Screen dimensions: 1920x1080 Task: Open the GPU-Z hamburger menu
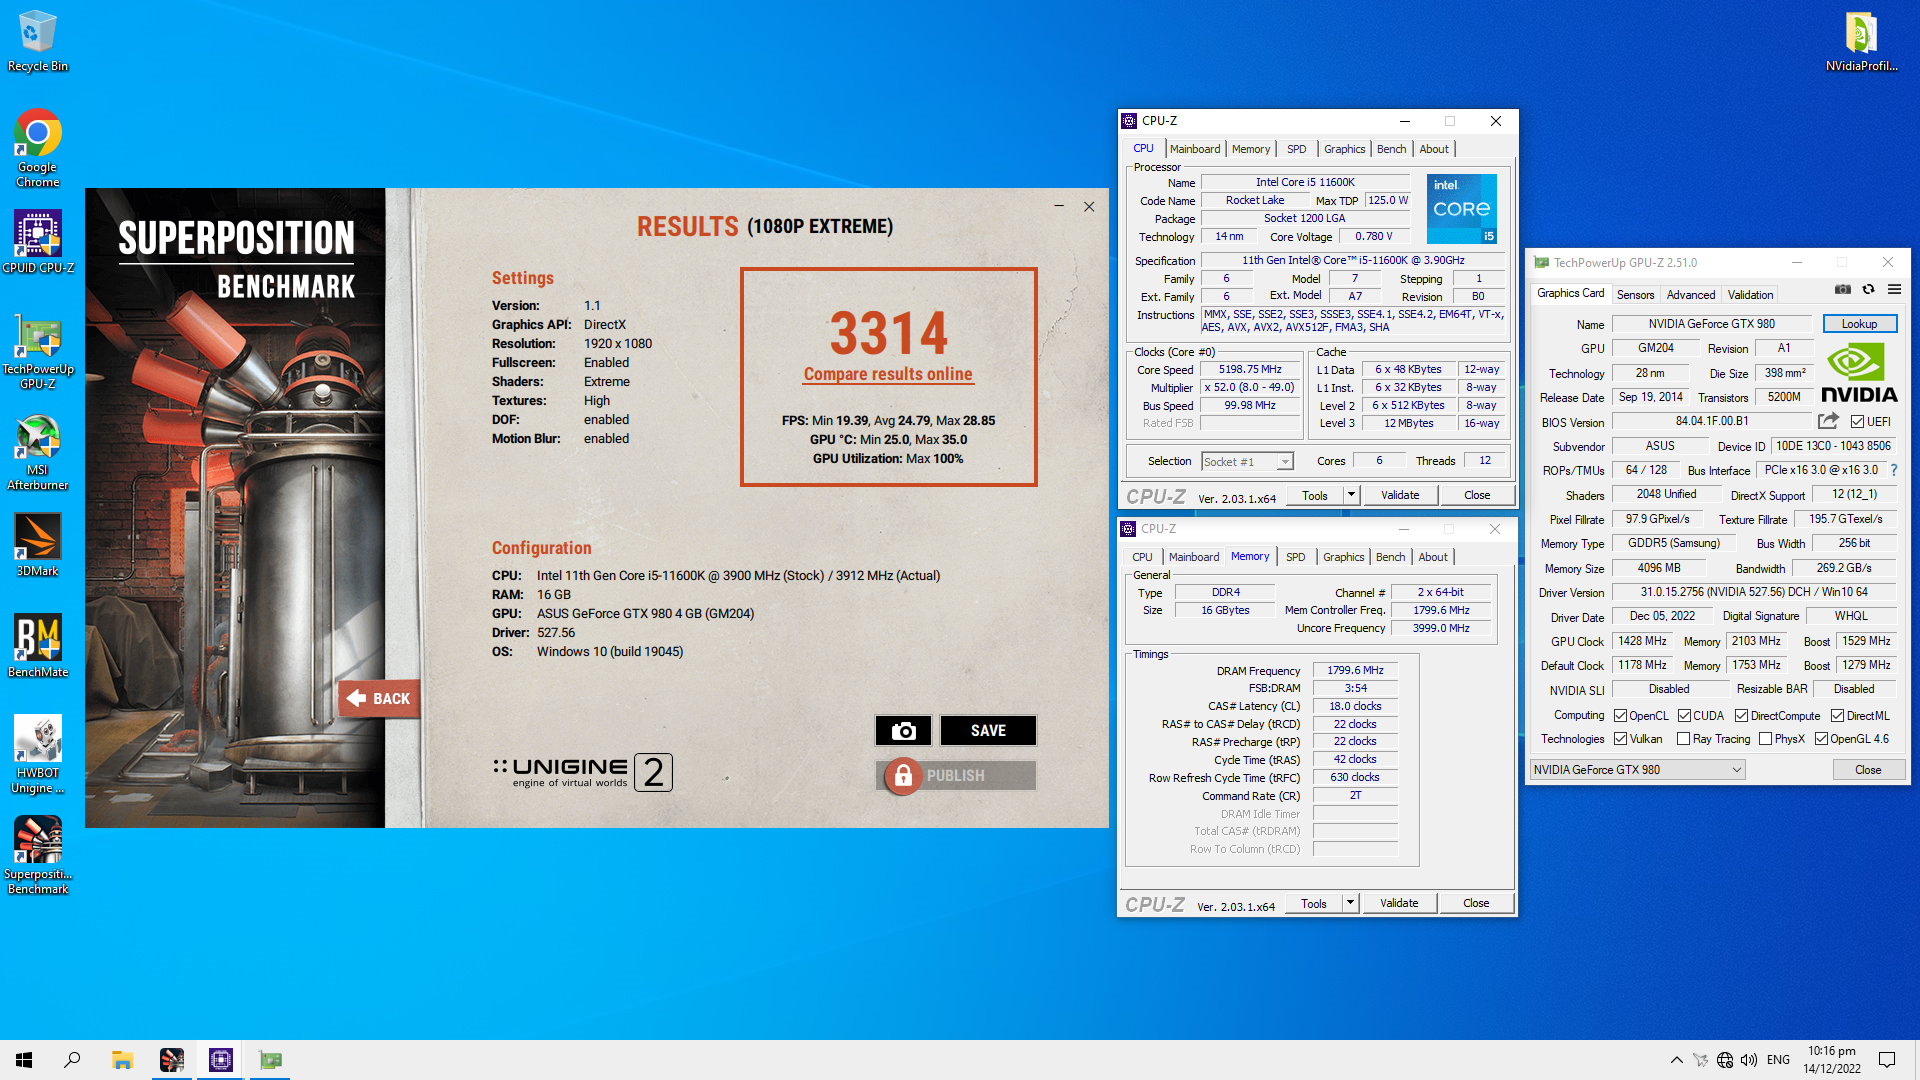(x=1894, y=289)
